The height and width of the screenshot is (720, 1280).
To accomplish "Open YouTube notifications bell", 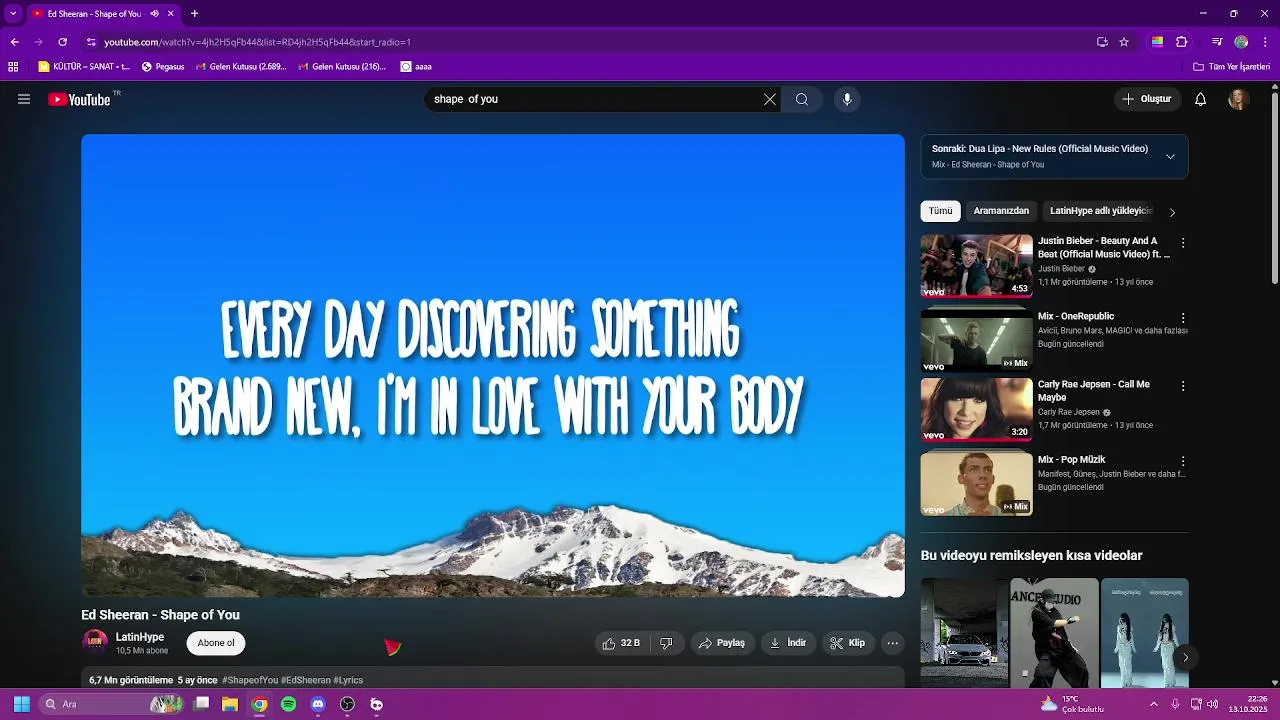I will pos(1201,99).
